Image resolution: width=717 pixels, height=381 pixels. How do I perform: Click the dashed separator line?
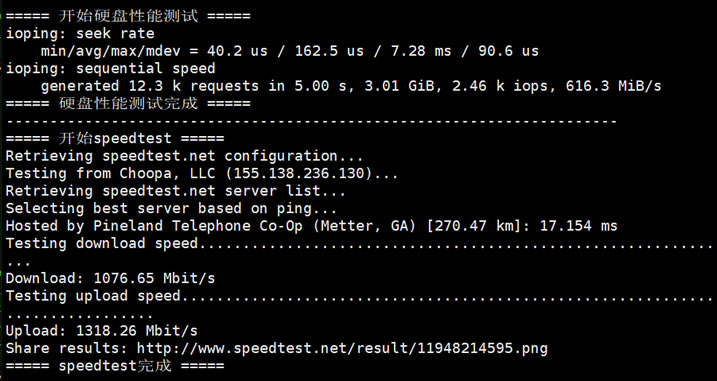click(x=311, y=122)
